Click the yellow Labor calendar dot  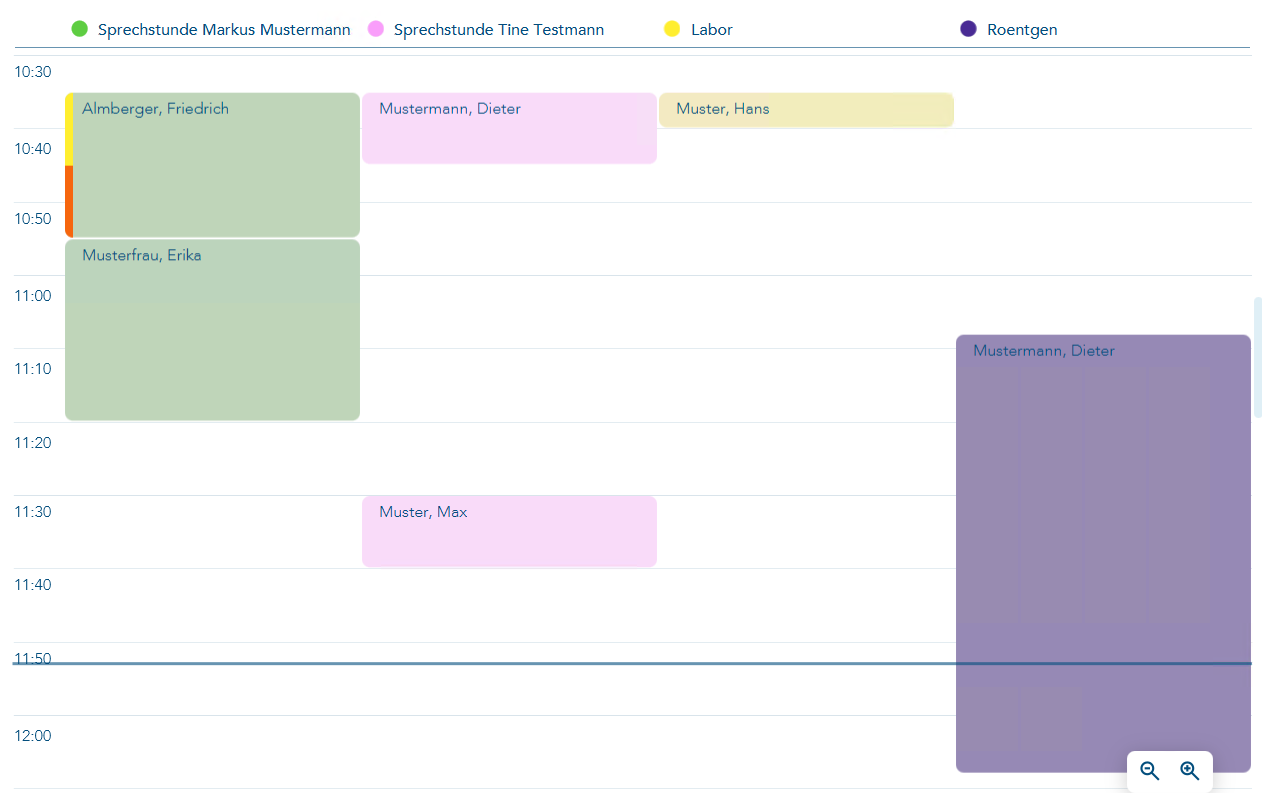coord(672,29)
